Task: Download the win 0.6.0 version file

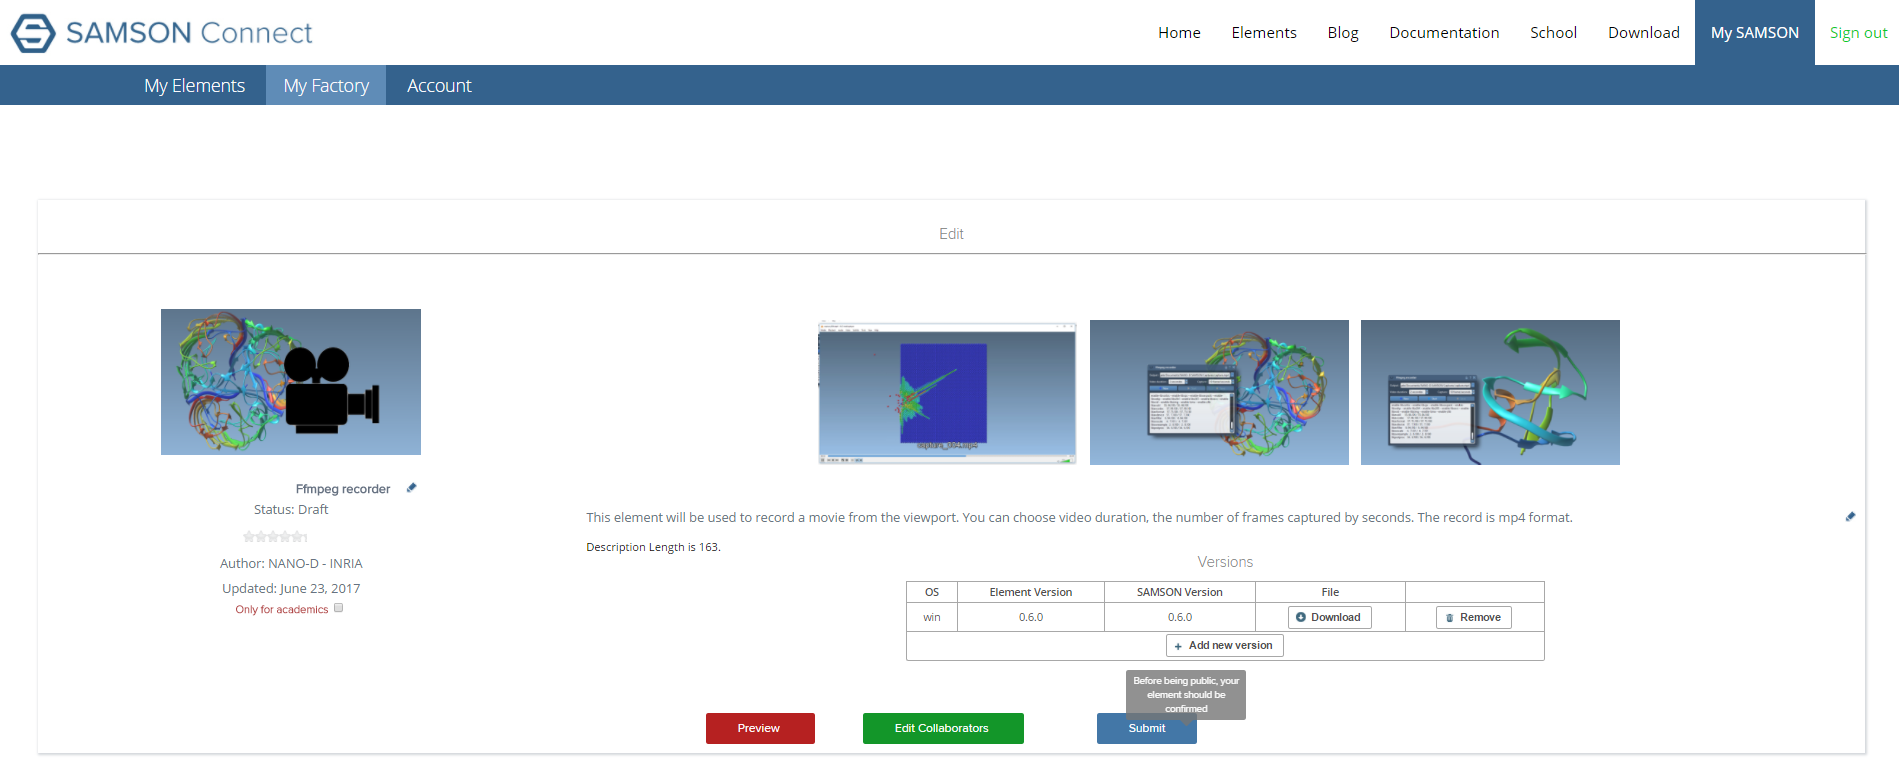Action: pyautogui.click(x=1329, y=617)
